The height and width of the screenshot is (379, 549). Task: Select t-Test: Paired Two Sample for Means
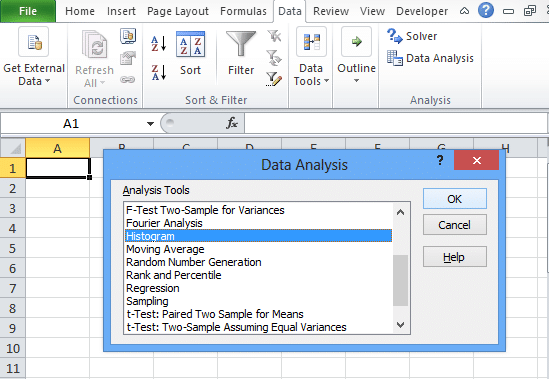pos(258,314)
